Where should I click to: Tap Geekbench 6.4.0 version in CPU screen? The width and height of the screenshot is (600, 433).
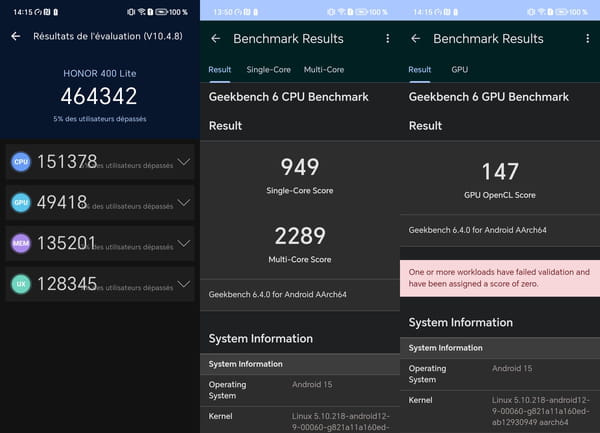click(277, 295)
